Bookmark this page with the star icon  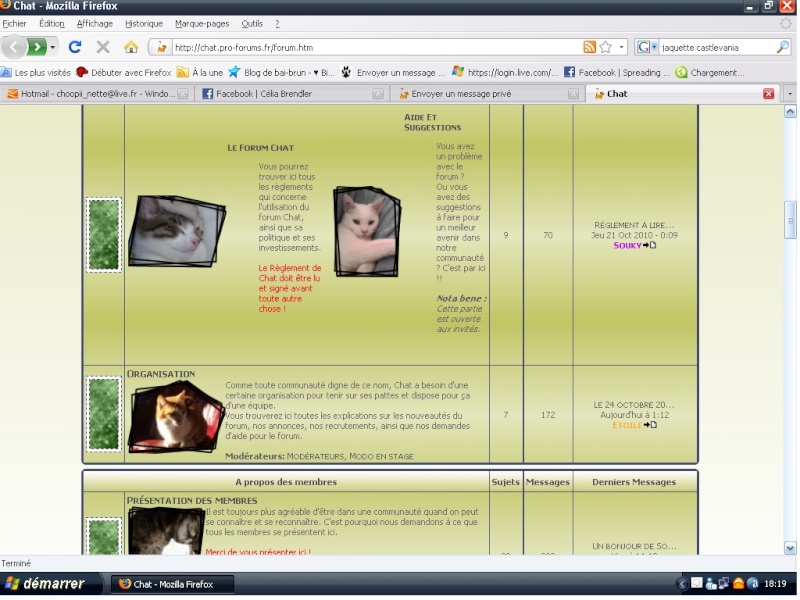click(x=606, y=47)
